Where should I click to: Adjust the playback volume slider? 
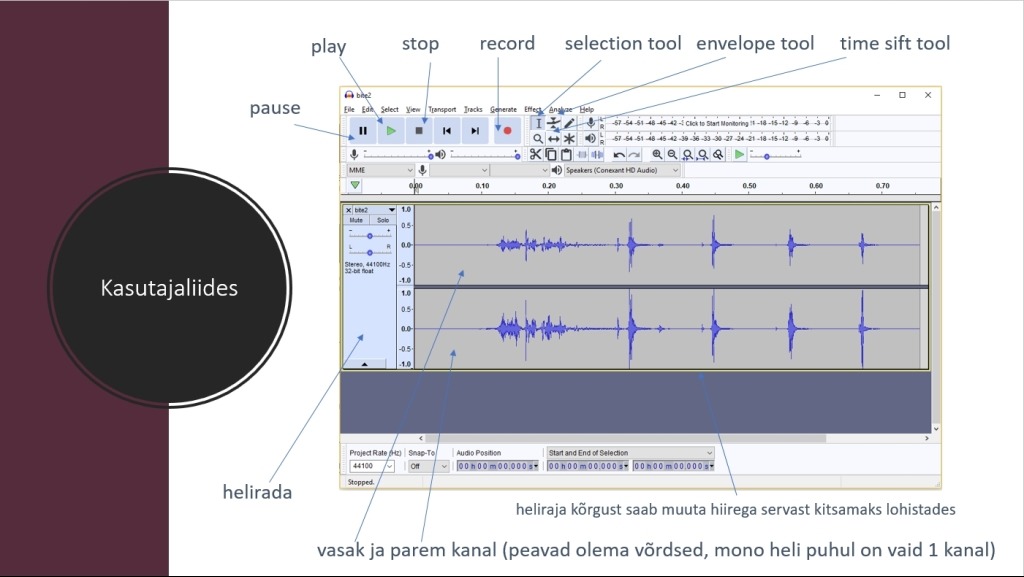485,155
